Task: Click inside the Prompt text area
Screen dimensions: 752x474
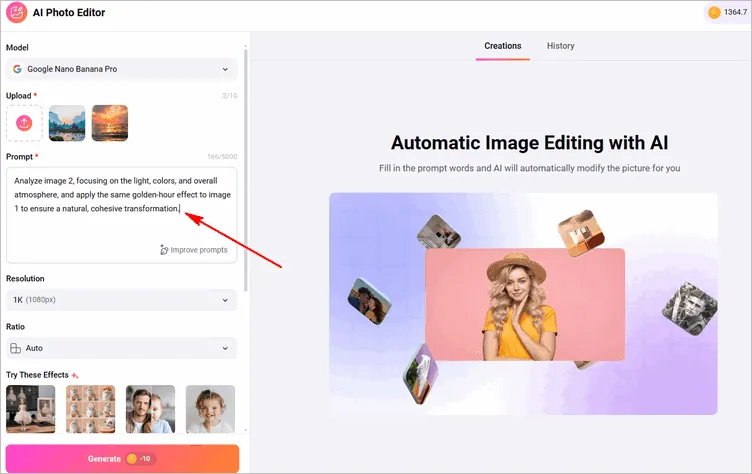Action: (122, 215)
